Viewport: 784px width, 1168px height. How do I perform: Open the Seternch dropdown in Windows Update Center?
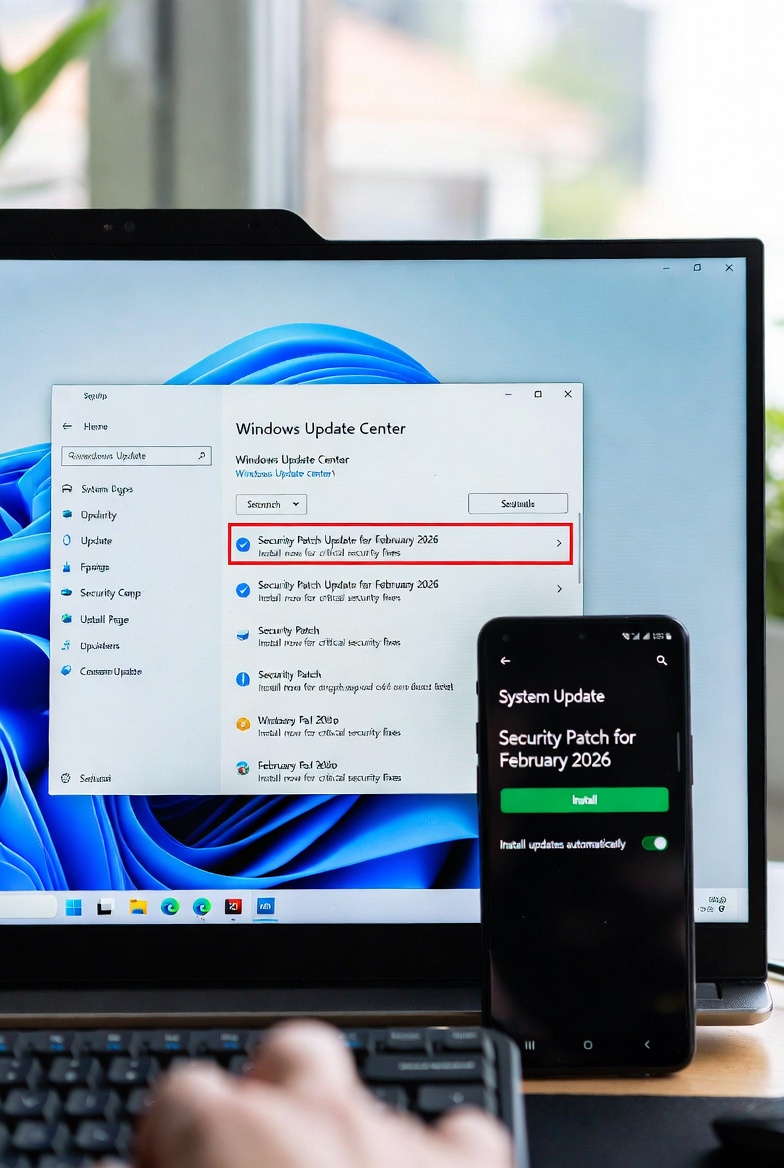tap(271, 504)
